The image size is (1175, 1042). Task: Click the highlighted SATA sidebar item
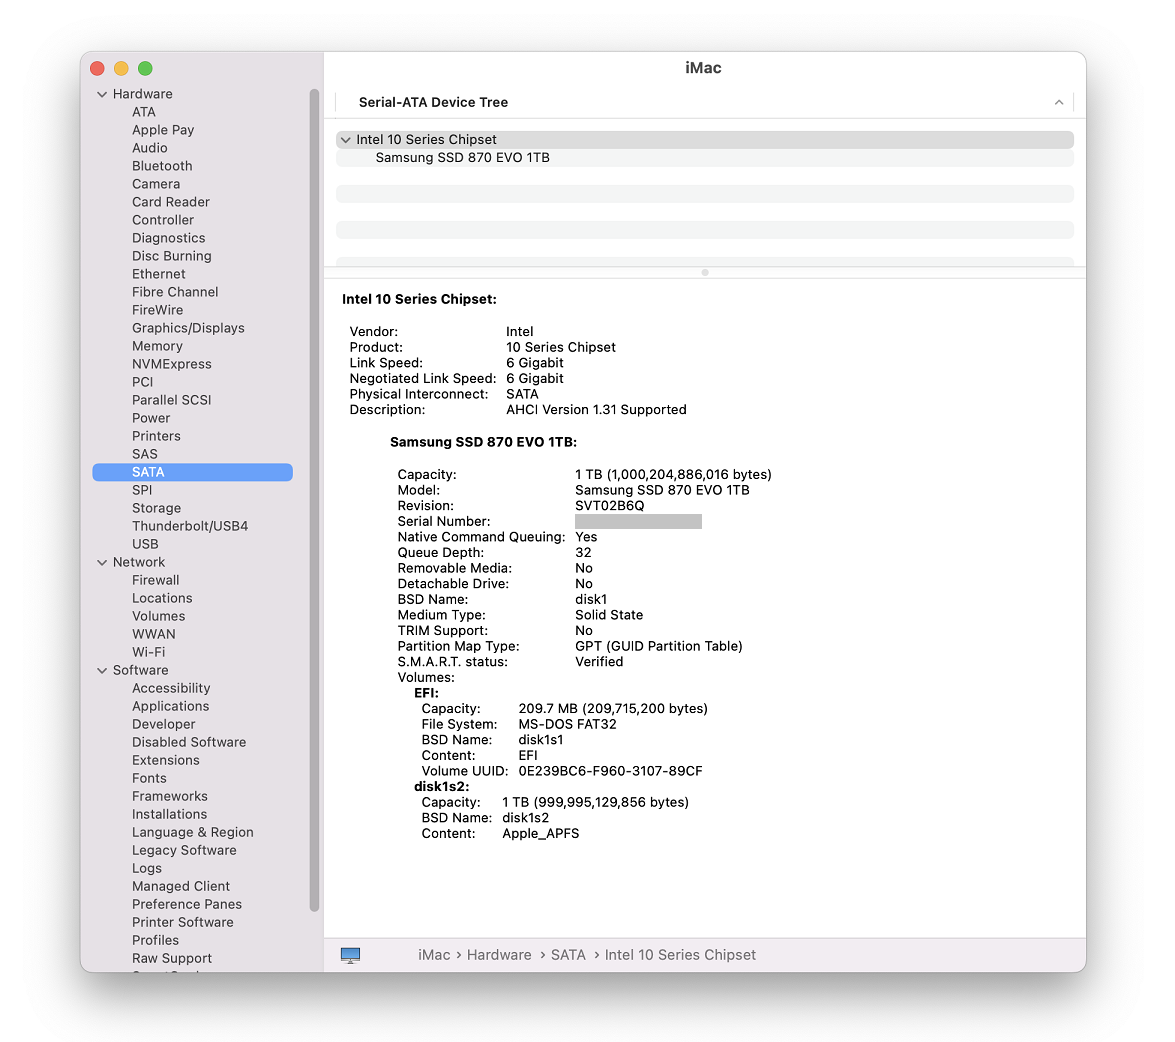193,472
